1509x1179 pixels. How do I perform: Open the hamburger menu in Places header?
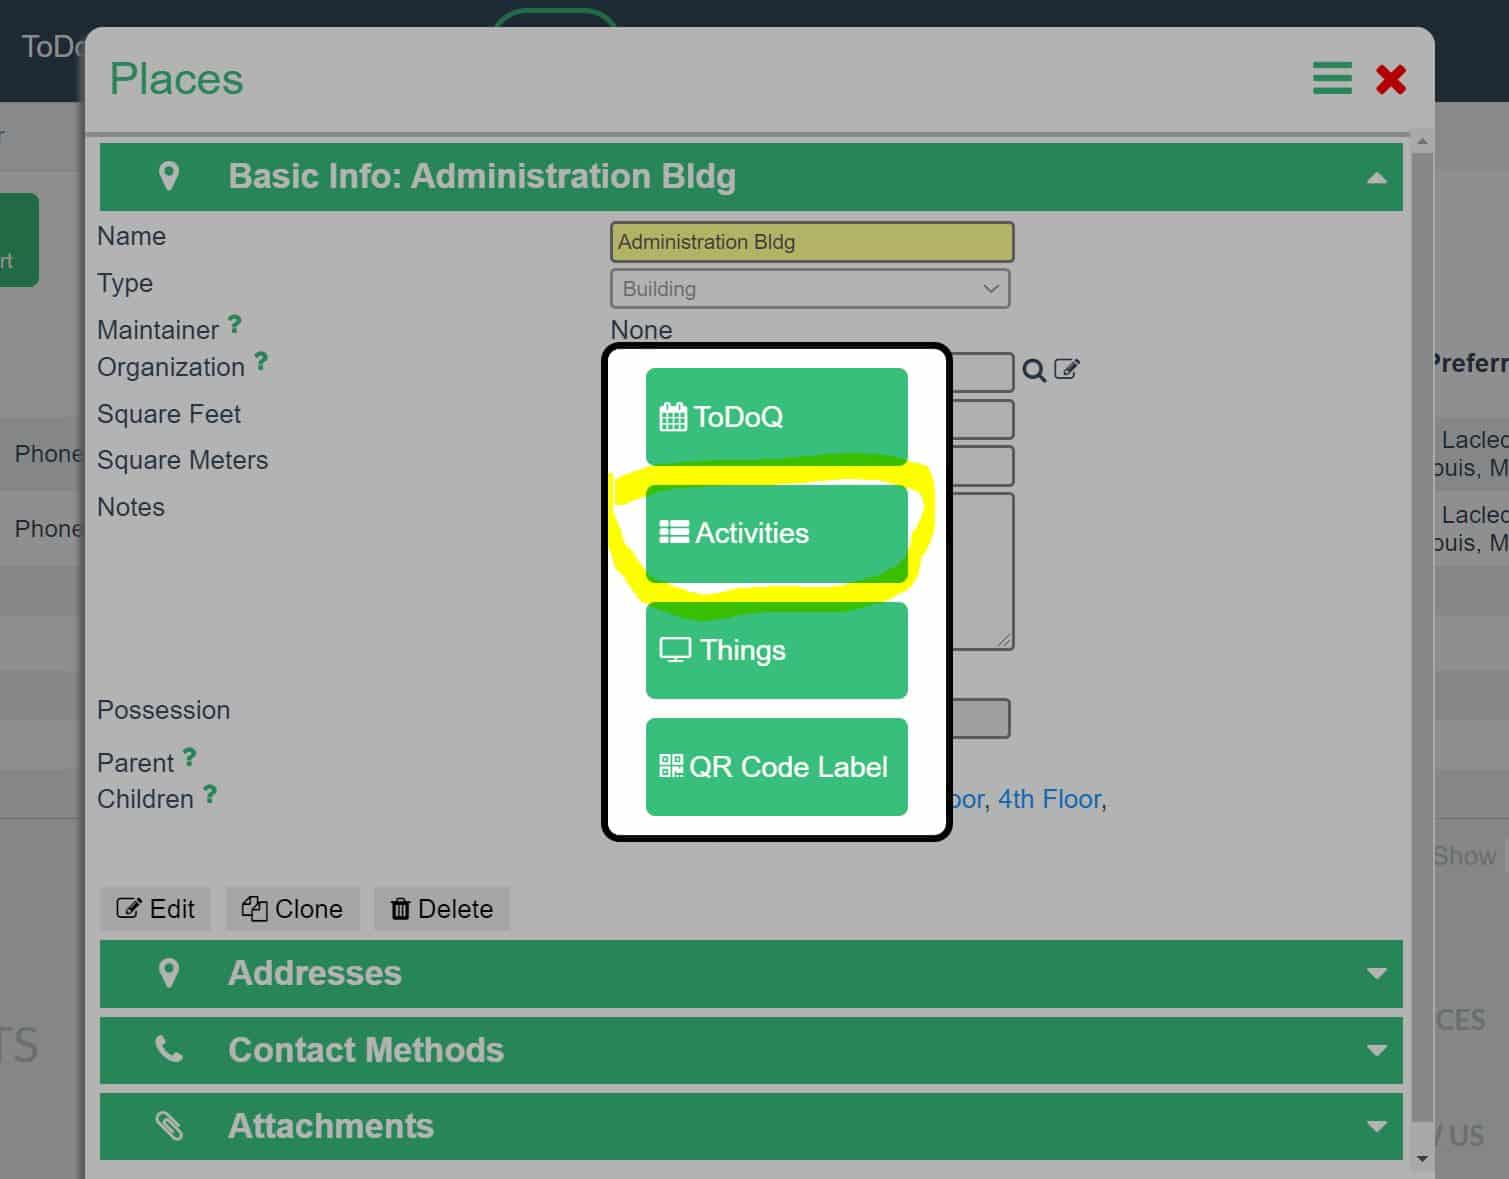click(1332, 78)
